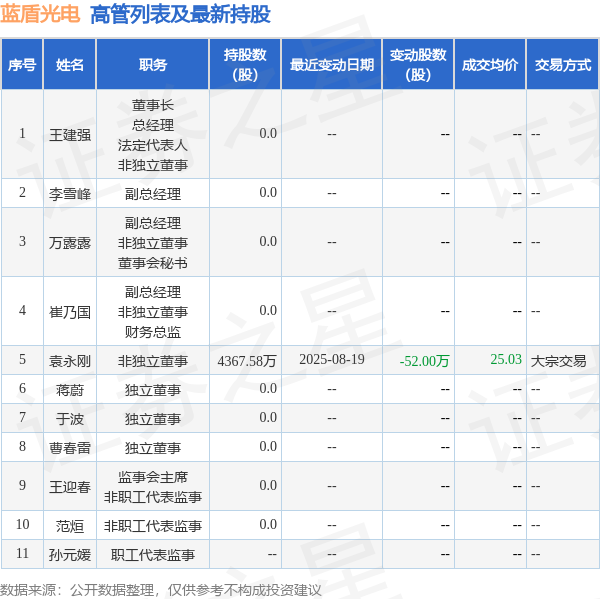Click the 交易方式 column header
The width and height of the screenshot is (600, 599).
click(x=562, y=65)
